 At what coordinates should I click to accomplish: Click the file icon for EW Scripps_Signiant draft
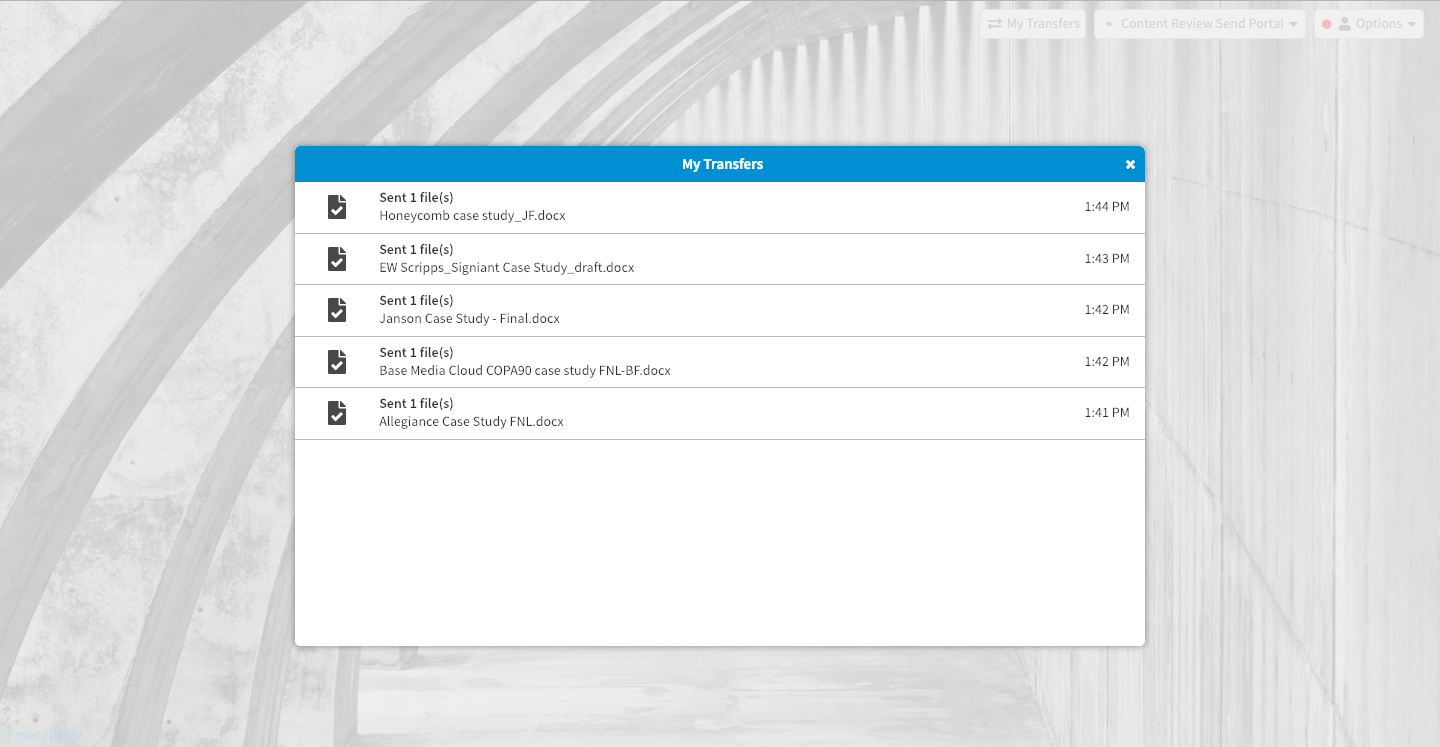point(337,259)
